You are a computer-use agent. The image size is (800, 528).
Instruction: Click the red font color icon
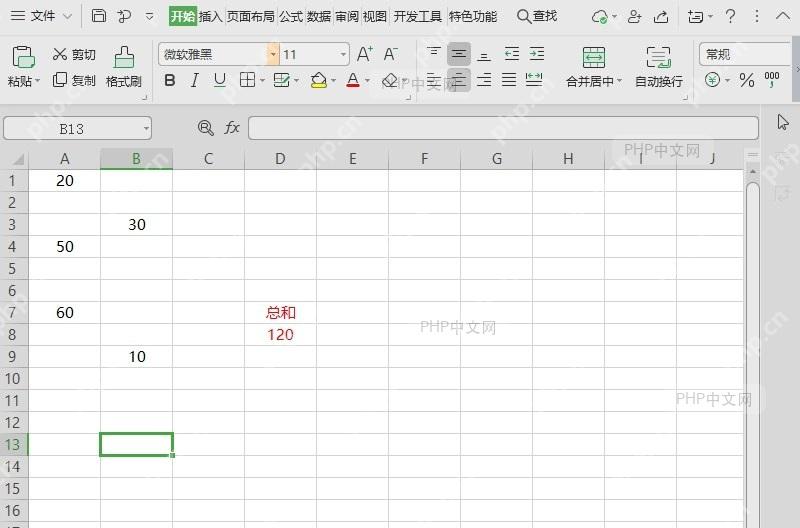click(x=353, y=80)
